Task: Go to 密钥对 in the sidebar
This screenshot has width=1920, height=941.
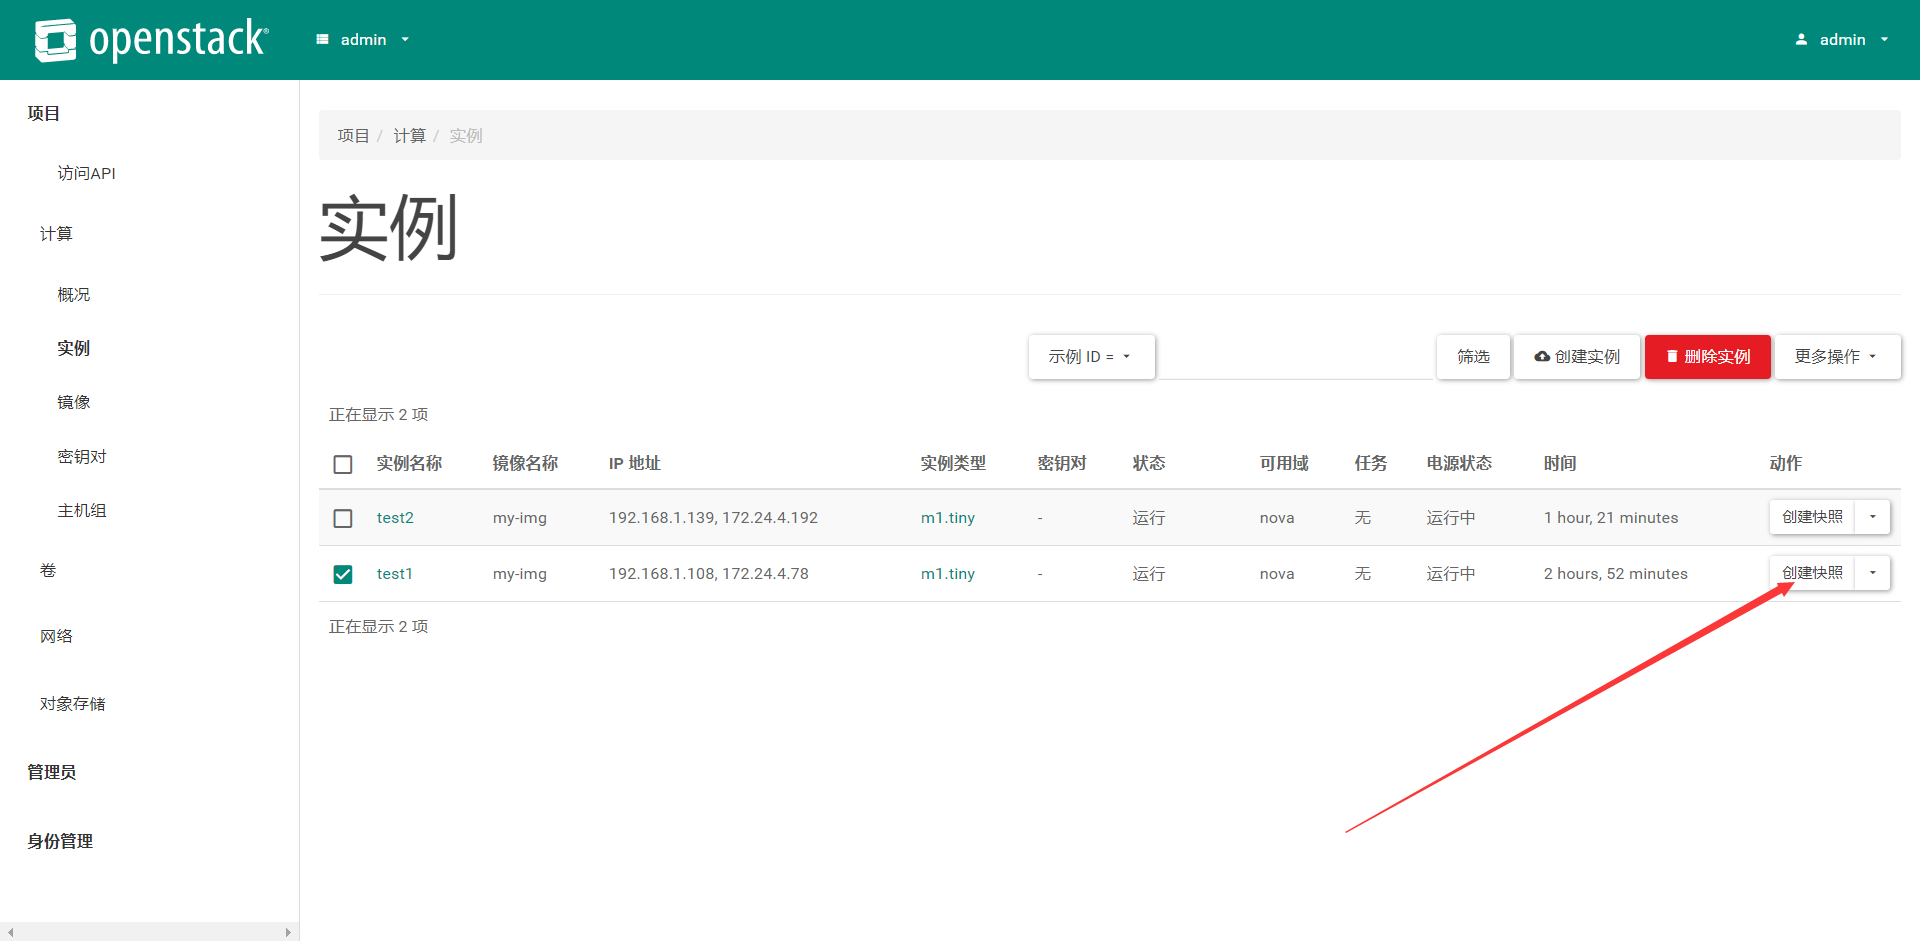Action: [x=82, y=456]
